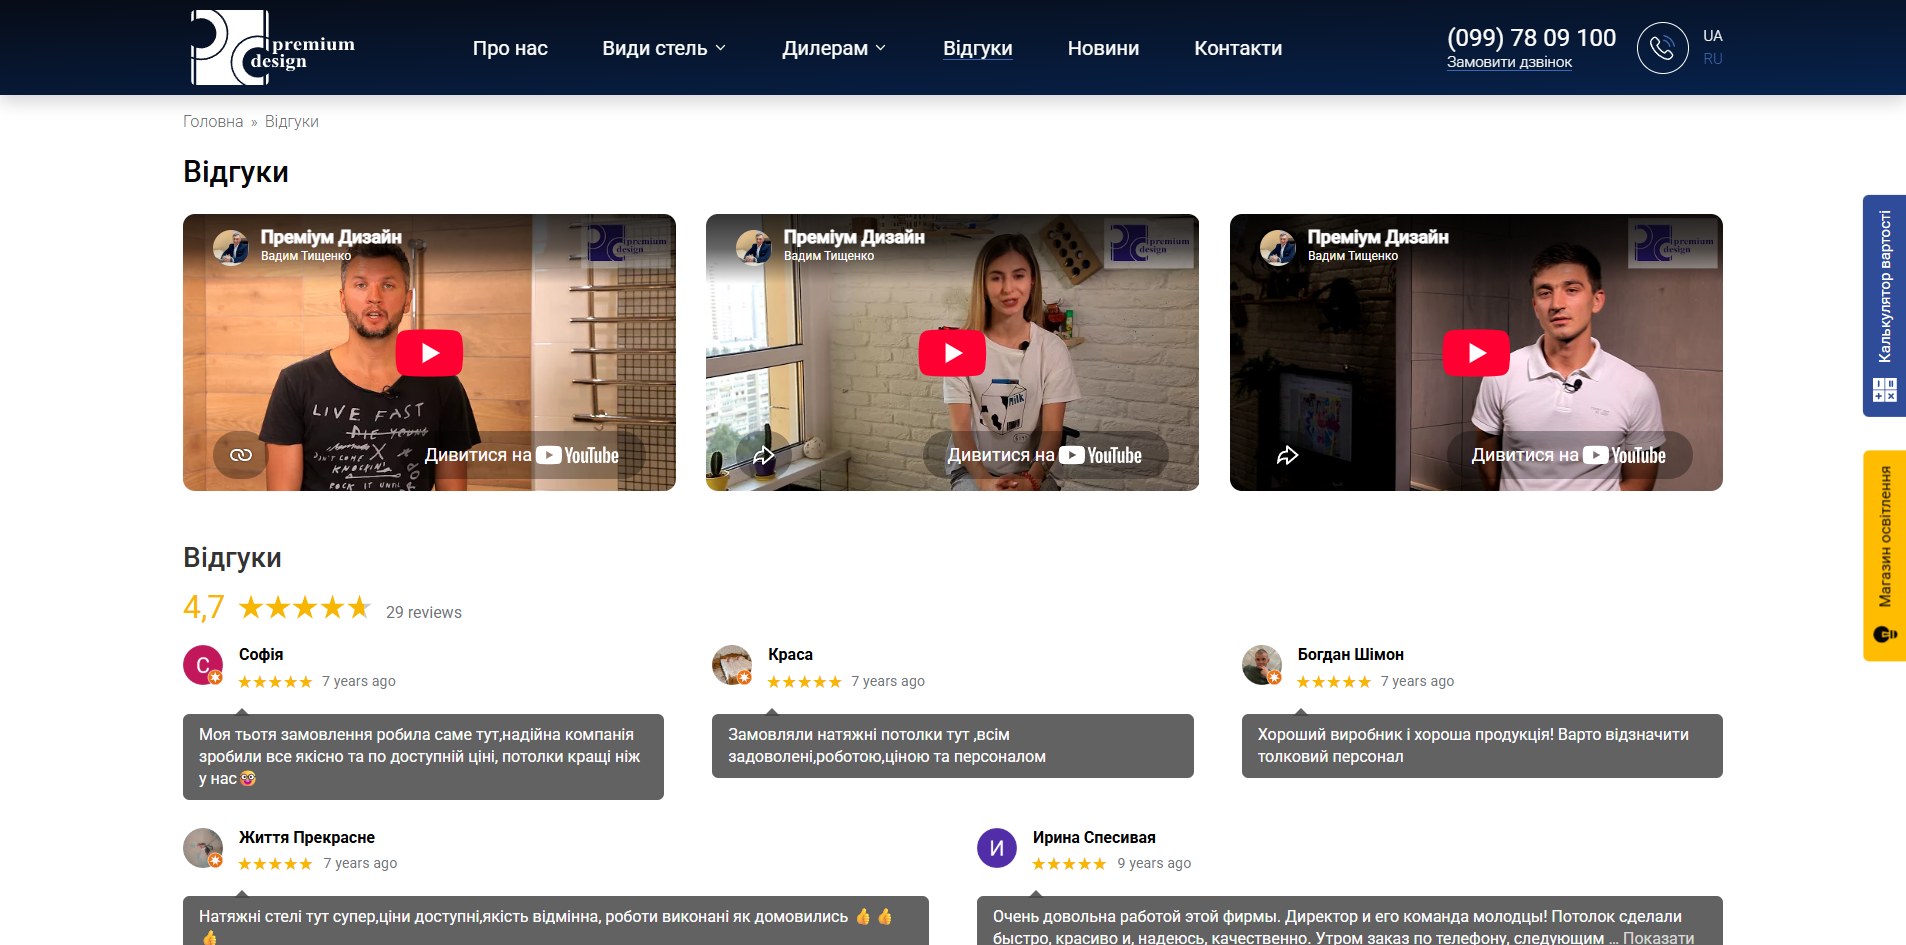Click Замовити дзвінок link
The height and width of the screenshot is (945, 1906).
pos(1509,62)
